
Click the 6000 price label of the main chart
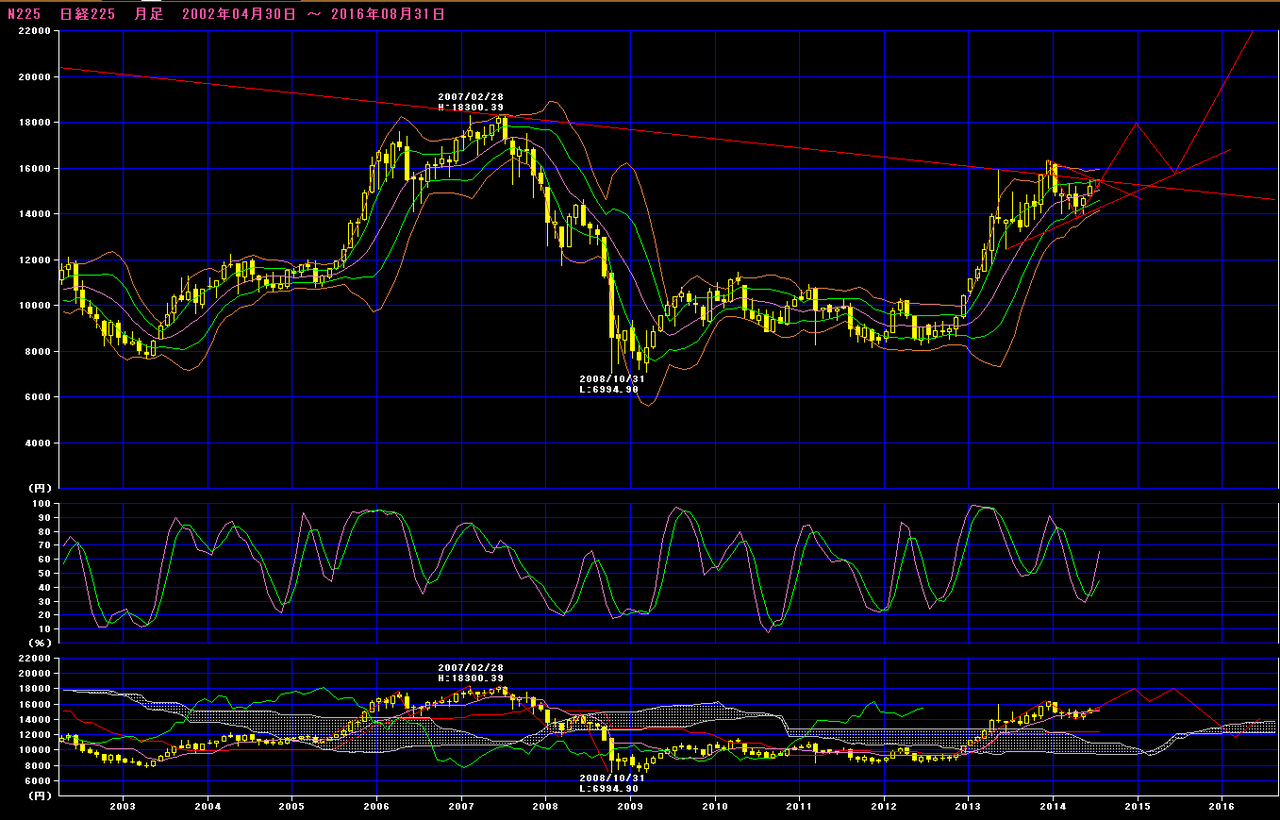[36, 397]
